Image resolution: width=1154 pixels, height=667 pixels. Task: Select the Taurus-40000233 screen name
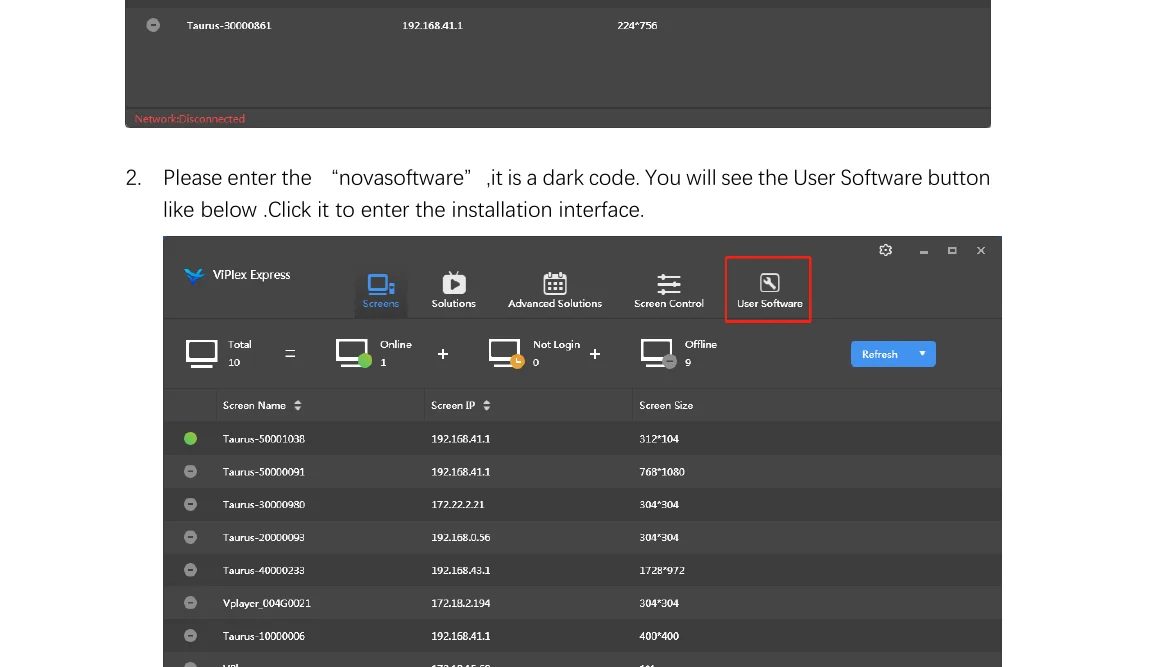[263, 571]
